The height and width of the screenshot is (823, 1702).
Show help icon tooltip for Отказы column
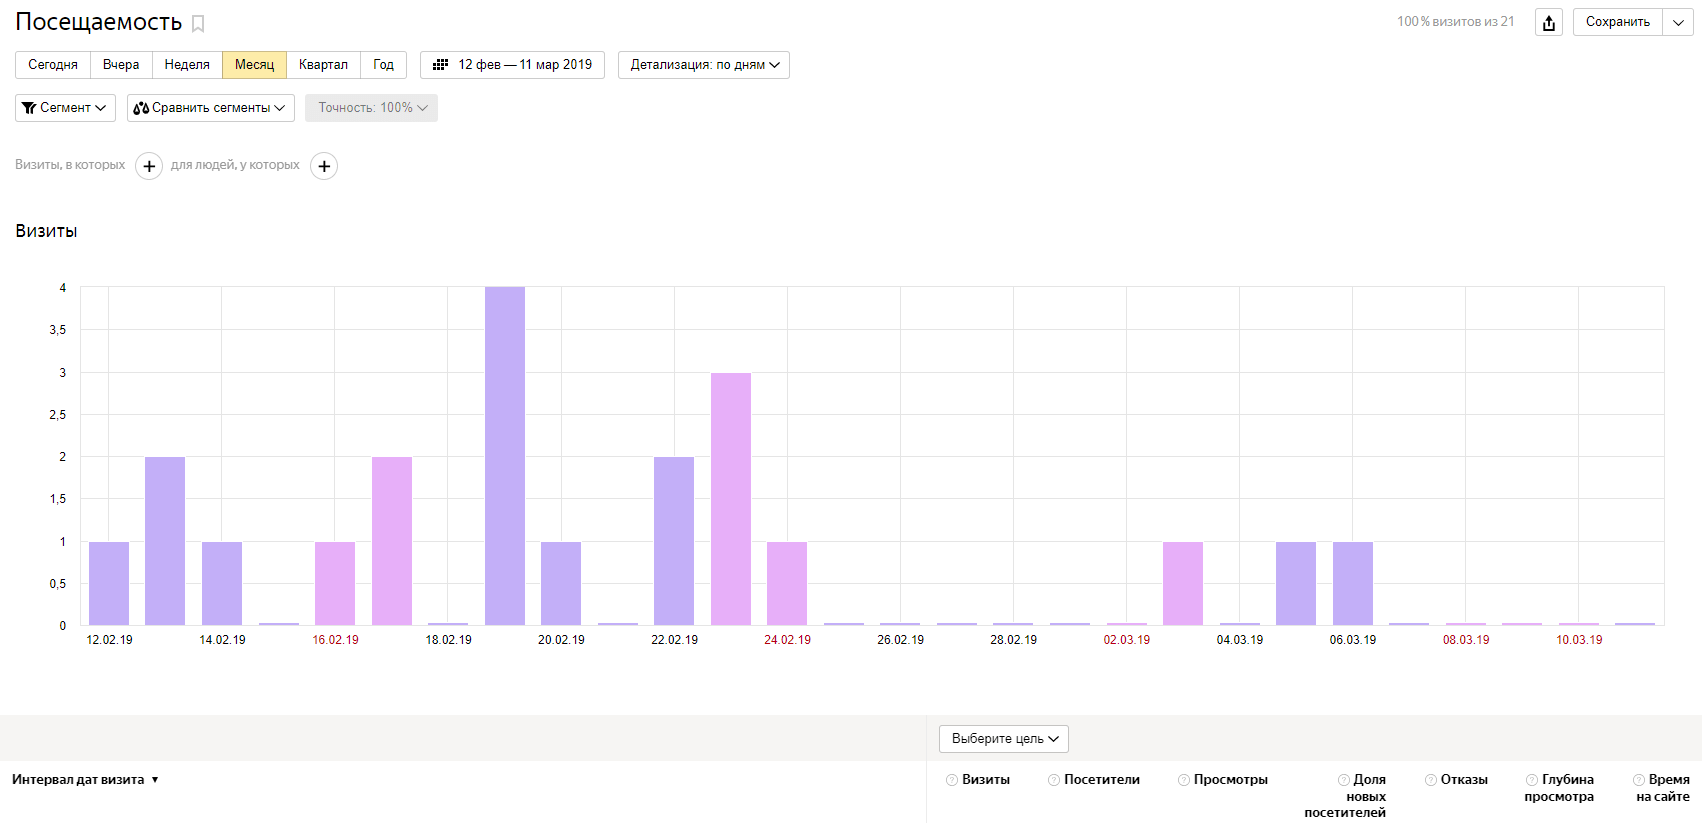pyautogui.click(x=1431, y=780)
